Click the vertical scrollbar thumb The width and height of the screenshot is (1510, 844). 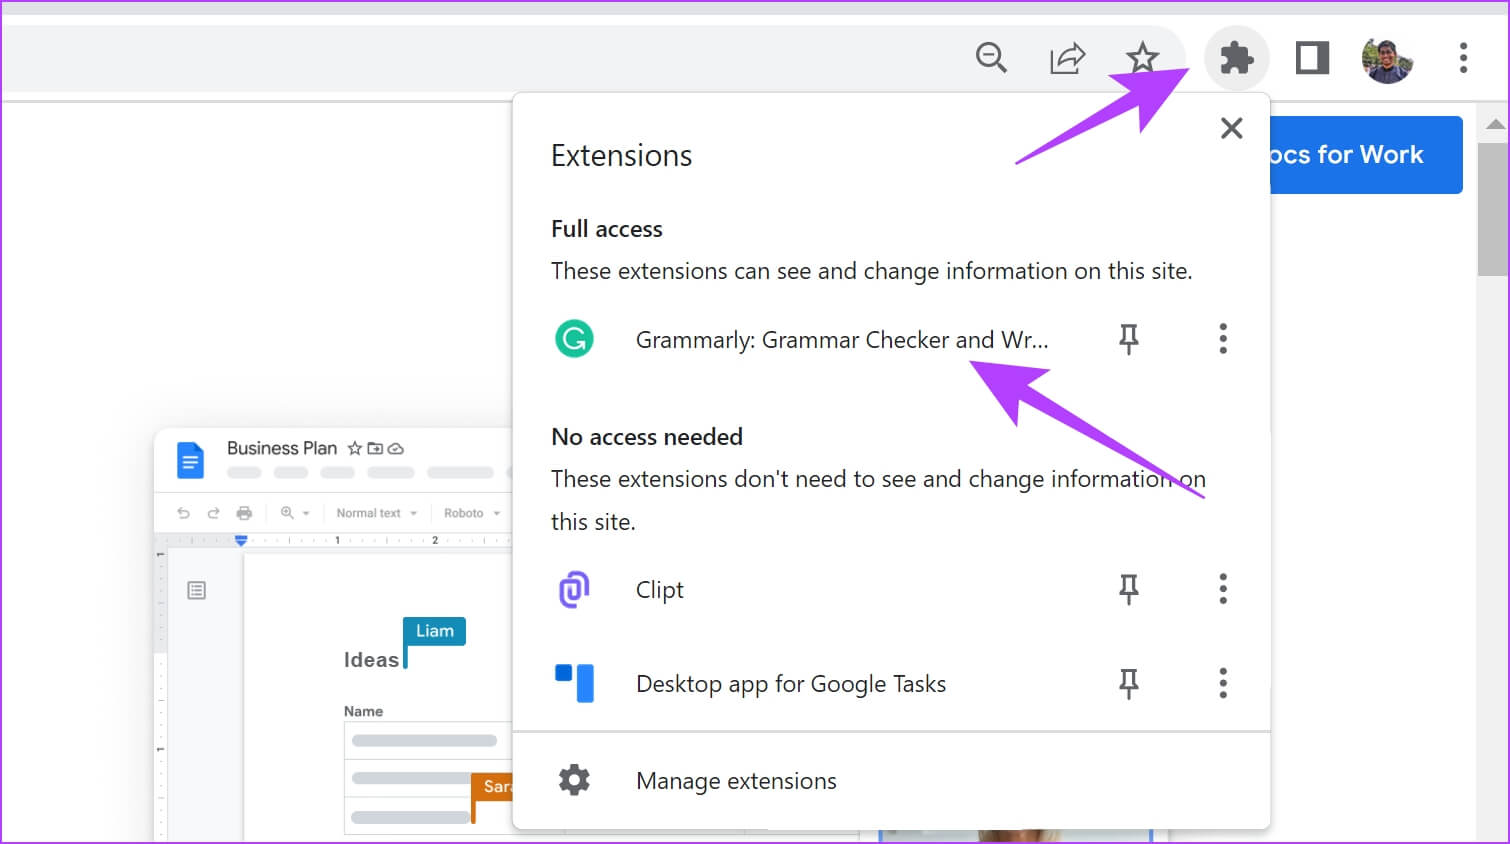[1494, 209]
